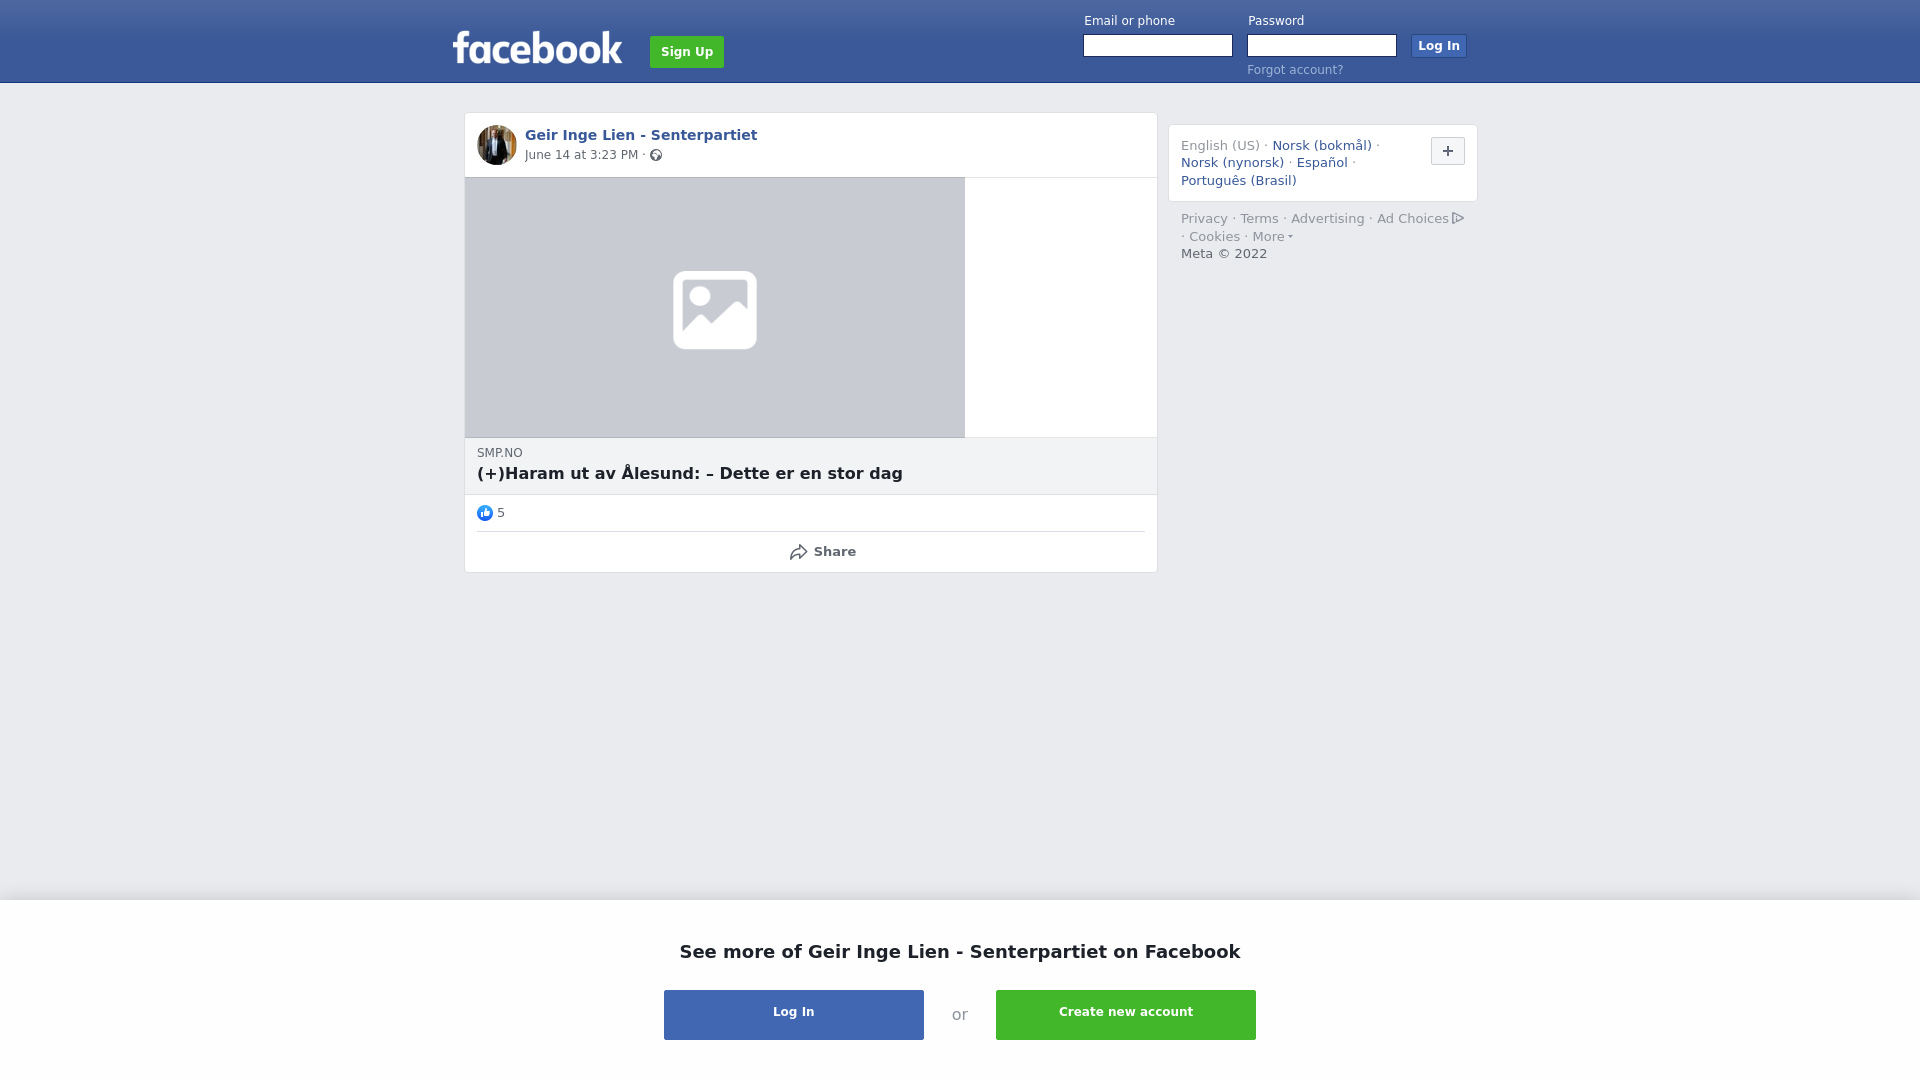Image resolution: width=1920 pixels, height=1080 pixels.
Task: Click the public globe privacy icon
Action: coord(656,155)
